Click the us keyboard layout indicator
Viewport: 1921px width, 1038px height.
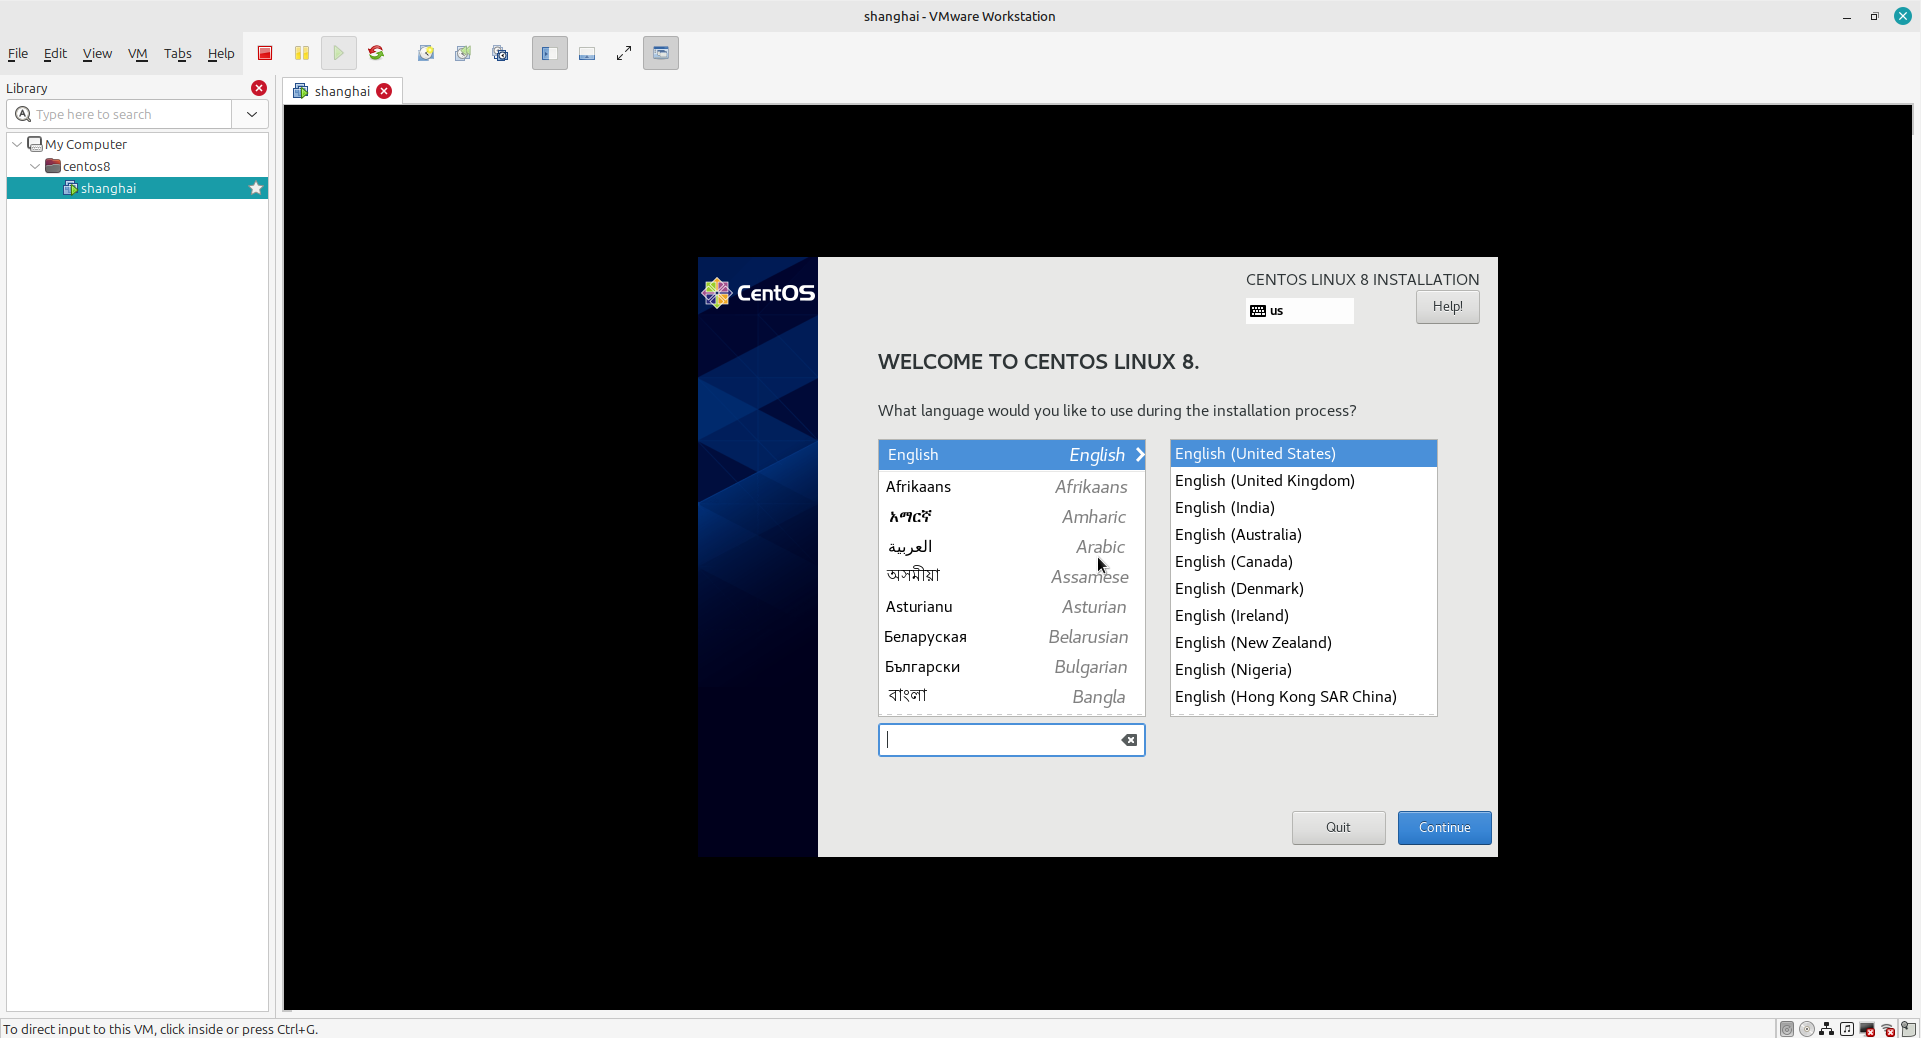1299,311
